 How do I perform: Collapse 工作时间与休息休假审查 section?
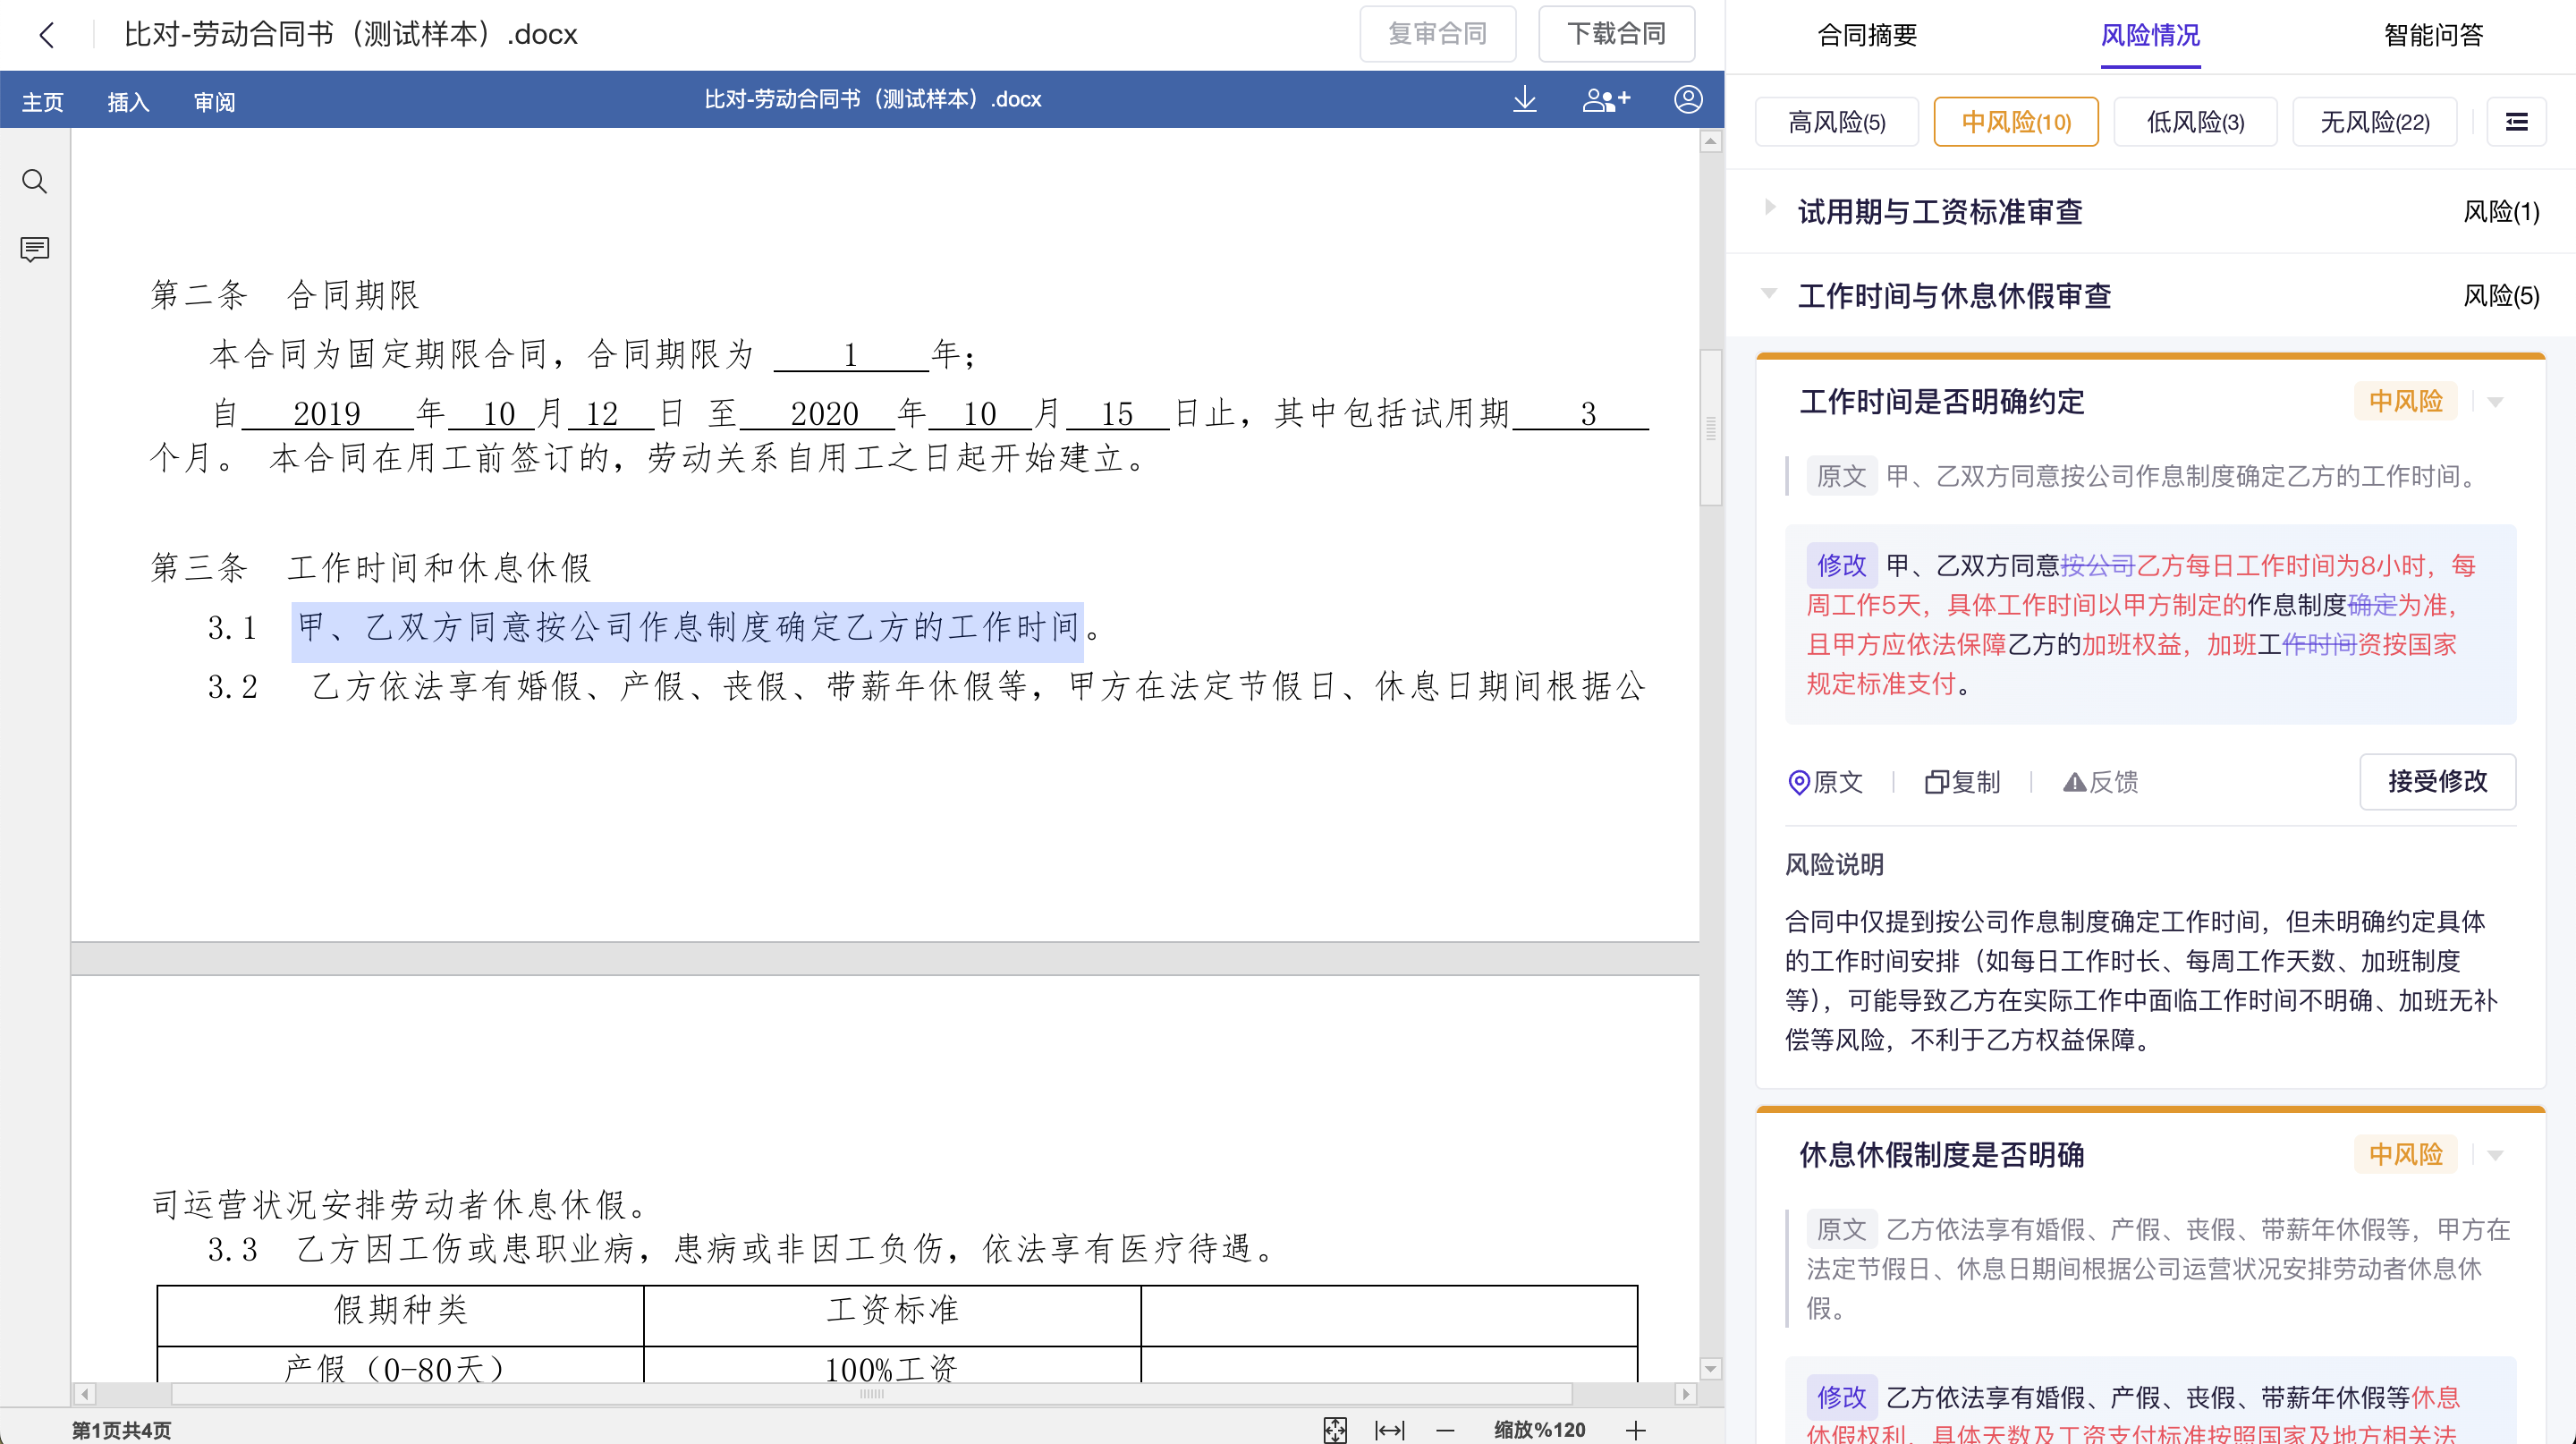[1770, 293]
